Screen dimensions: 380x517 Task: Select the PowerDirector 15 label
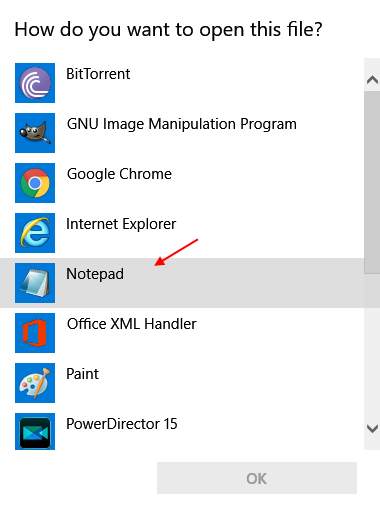pos(122,424)
